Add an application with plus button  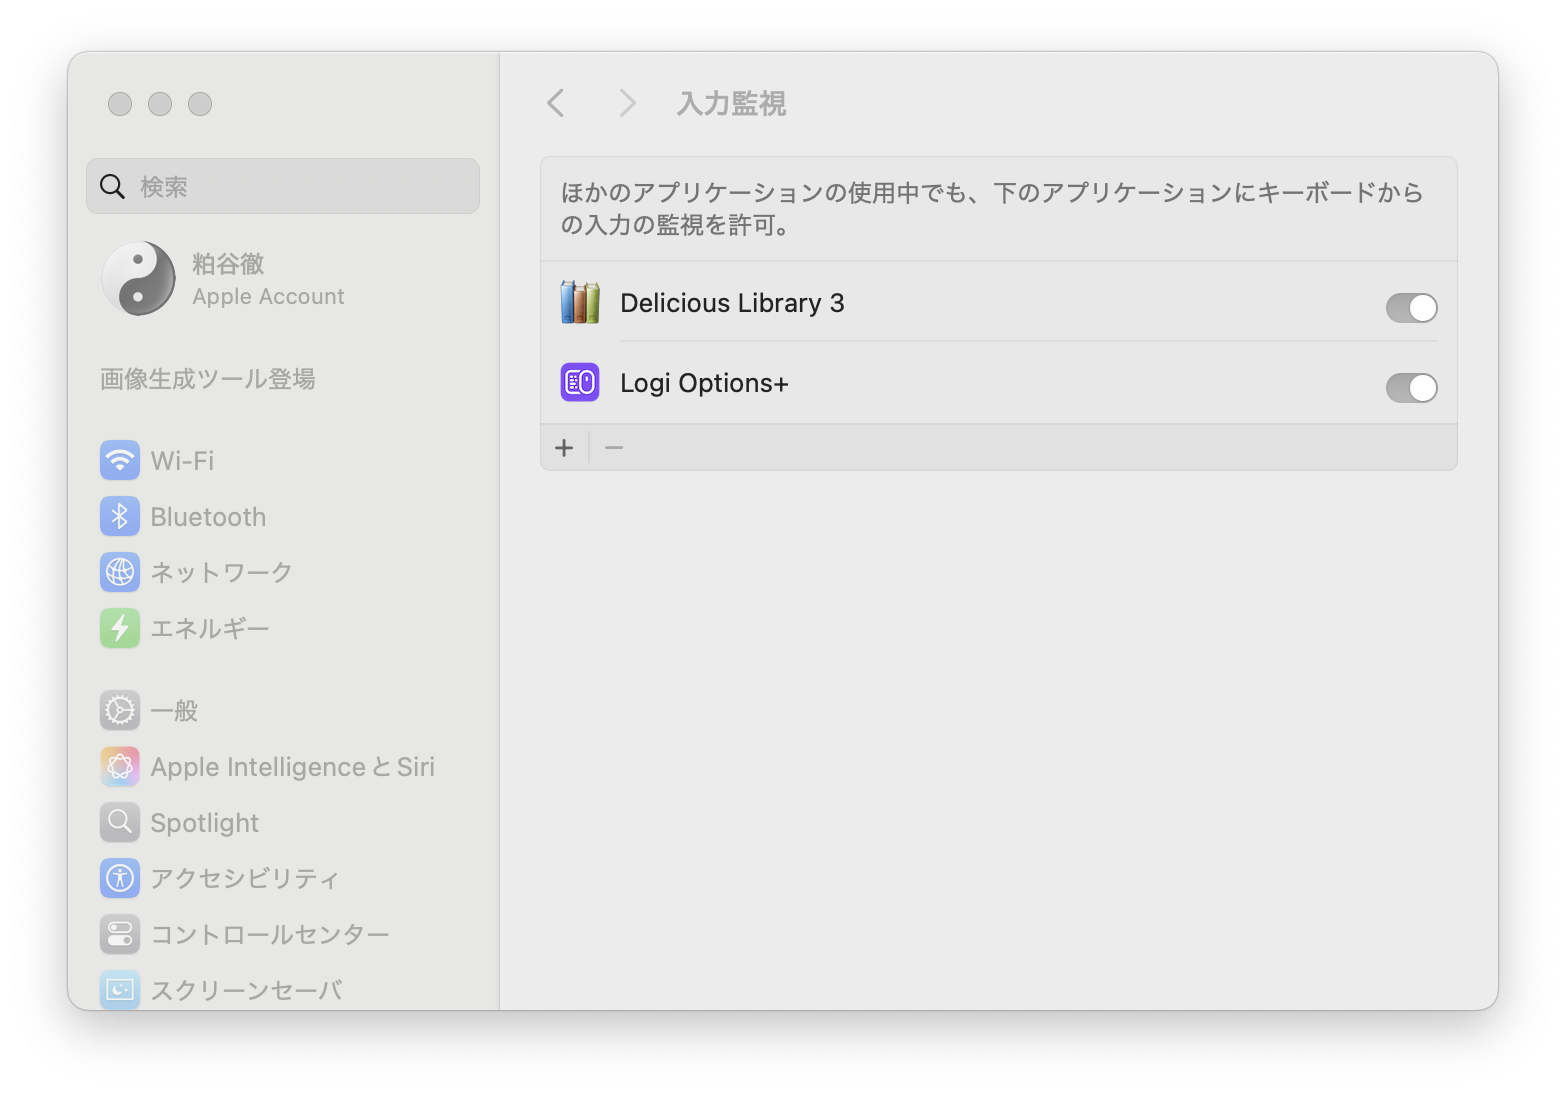564,448
